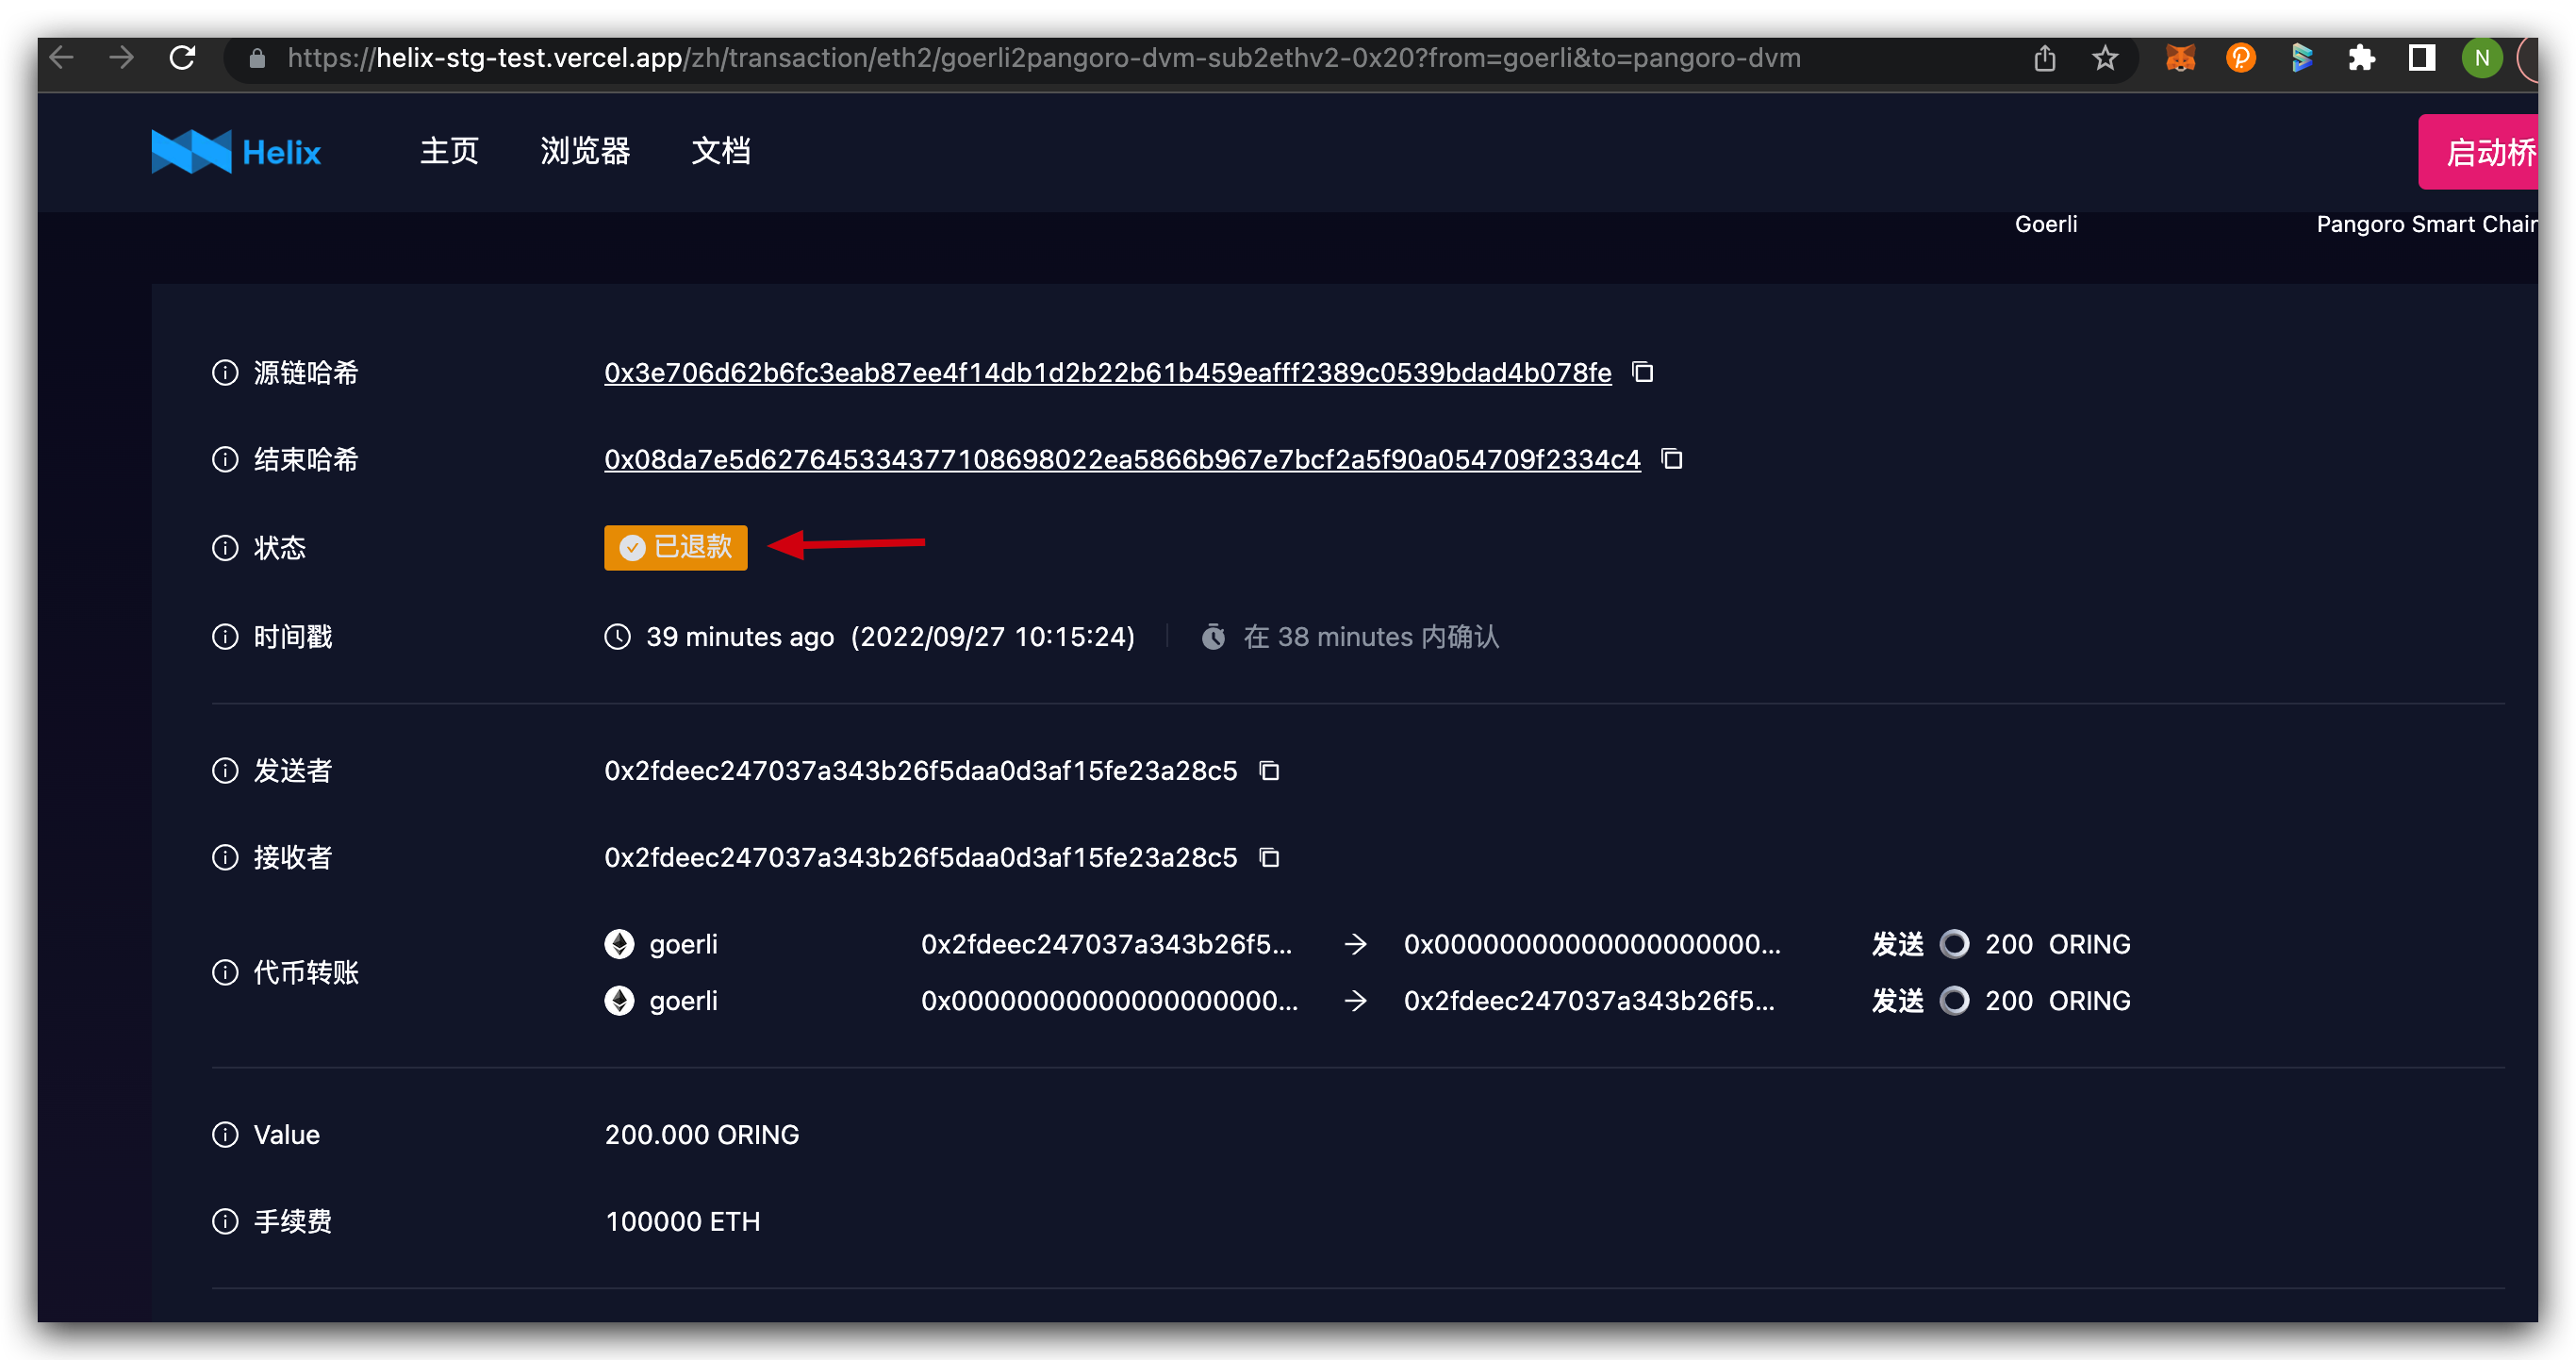
Task: Open the 文档 menu item
Action: (x=720, y=151)
